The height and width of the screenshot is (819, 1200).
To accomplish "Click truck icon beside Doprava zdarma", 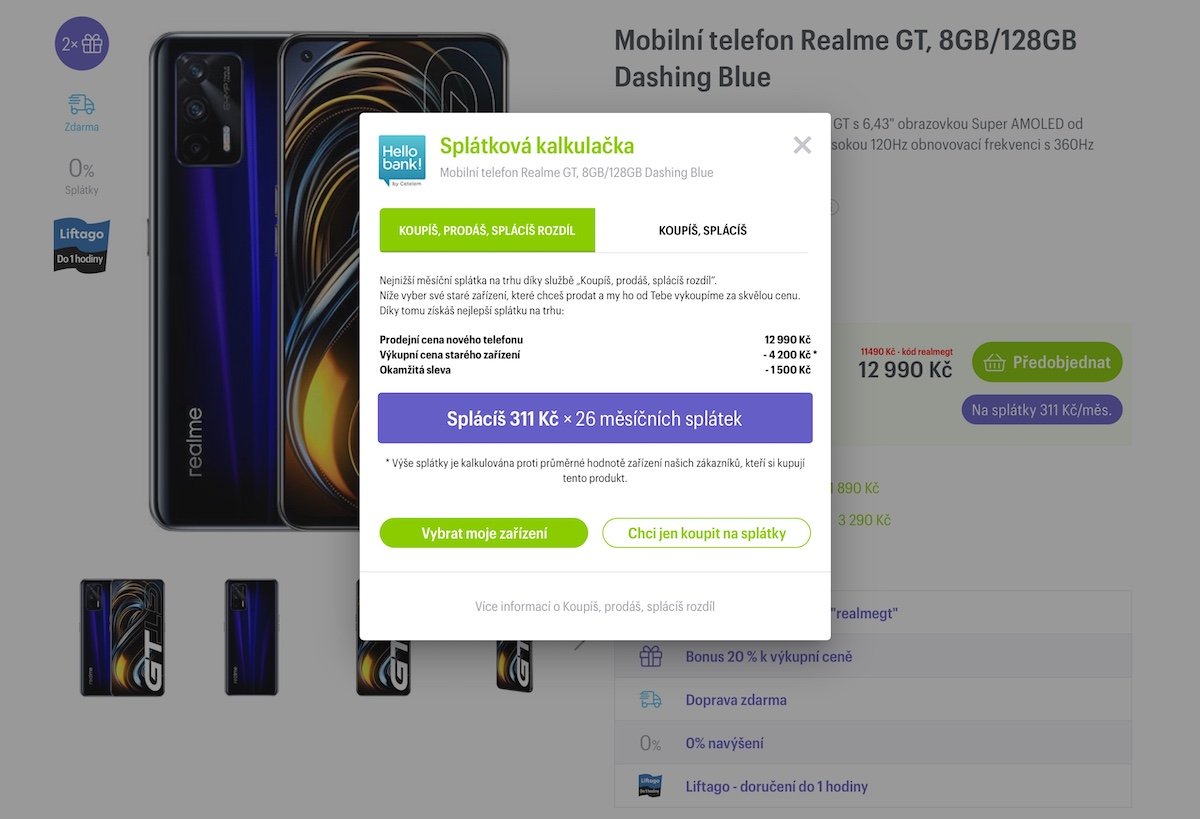I will pyautogui.click(x=651, y=700).
